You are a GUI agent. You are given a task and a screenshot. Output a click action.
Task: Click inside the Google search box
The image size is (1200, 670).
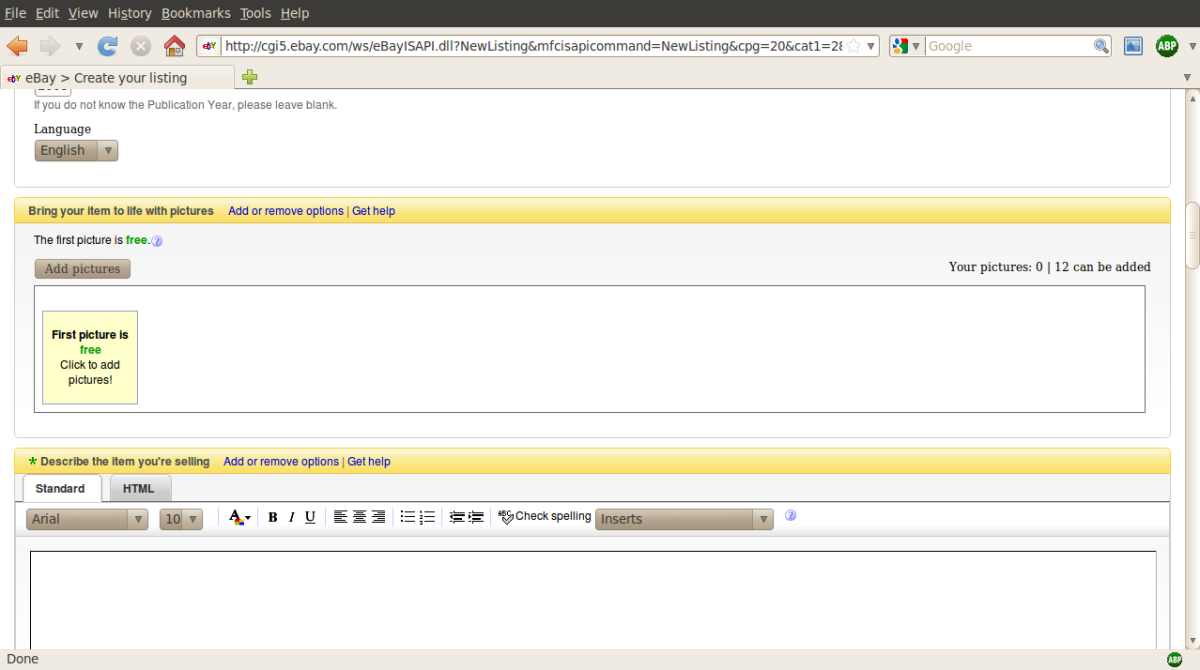(x=1008, y=46)
